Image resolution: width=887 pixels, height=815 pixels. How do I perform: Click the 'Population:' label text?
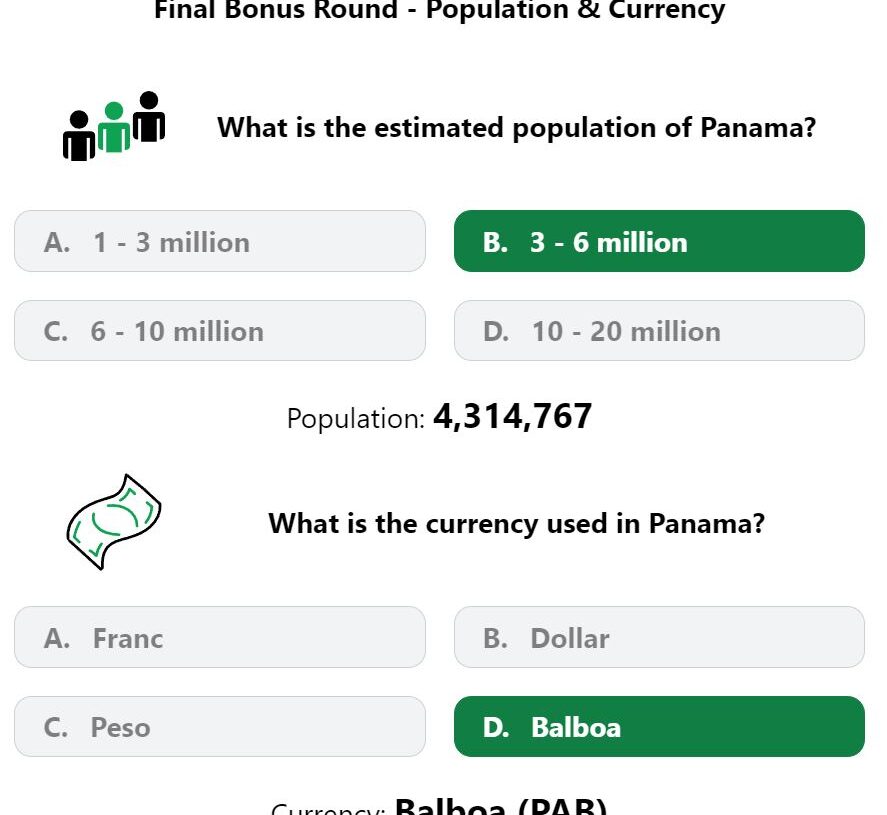[356, 419]
